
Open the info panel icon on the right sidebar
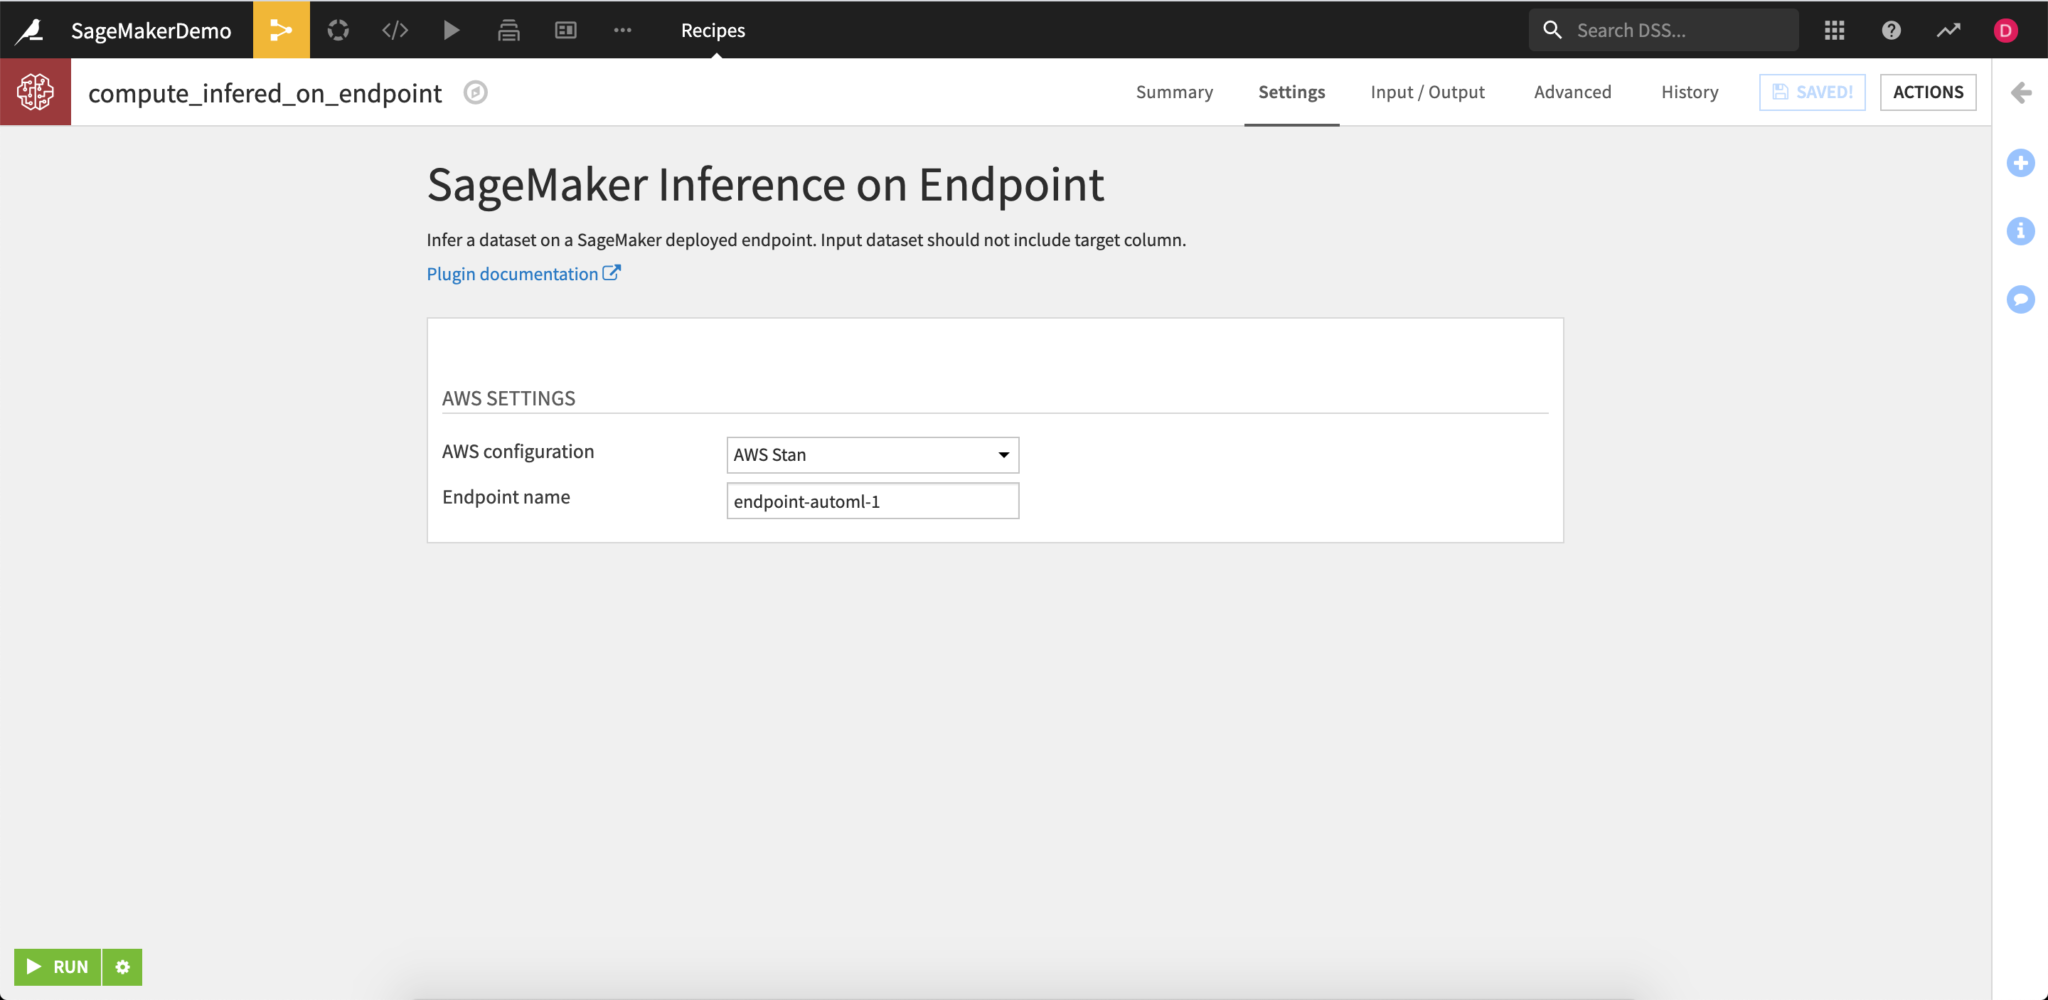coord(2021,231)
